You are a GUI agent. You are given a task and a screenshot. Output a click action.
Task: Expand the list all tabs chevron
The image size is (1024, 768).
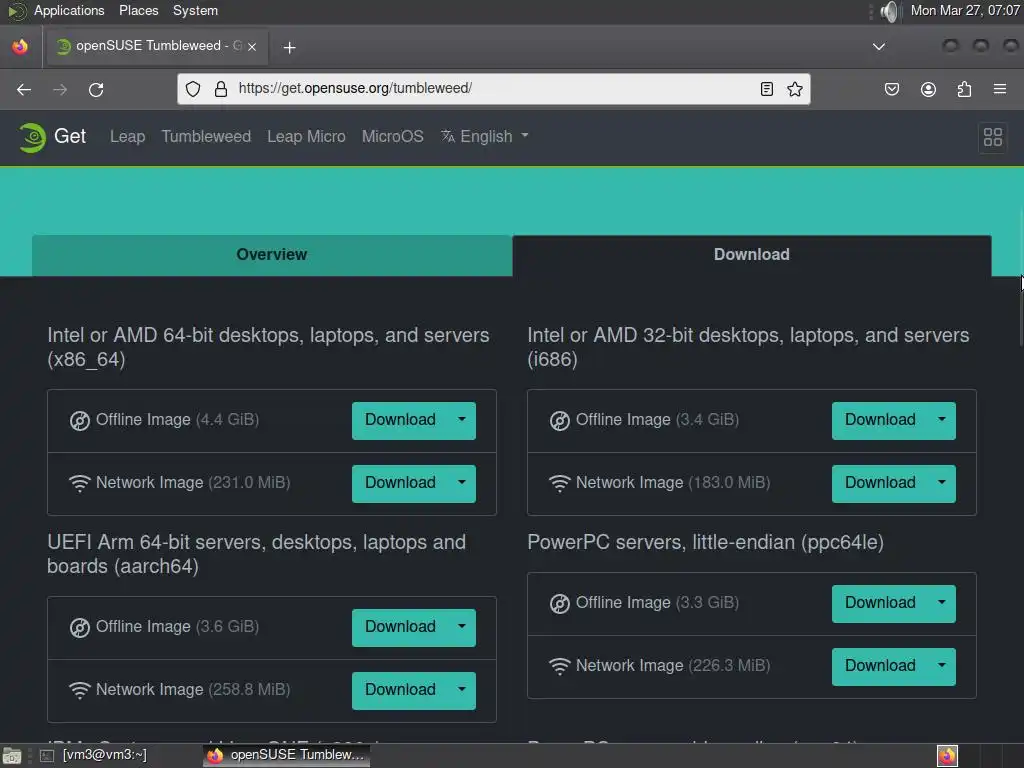click(x=879, y=46)
